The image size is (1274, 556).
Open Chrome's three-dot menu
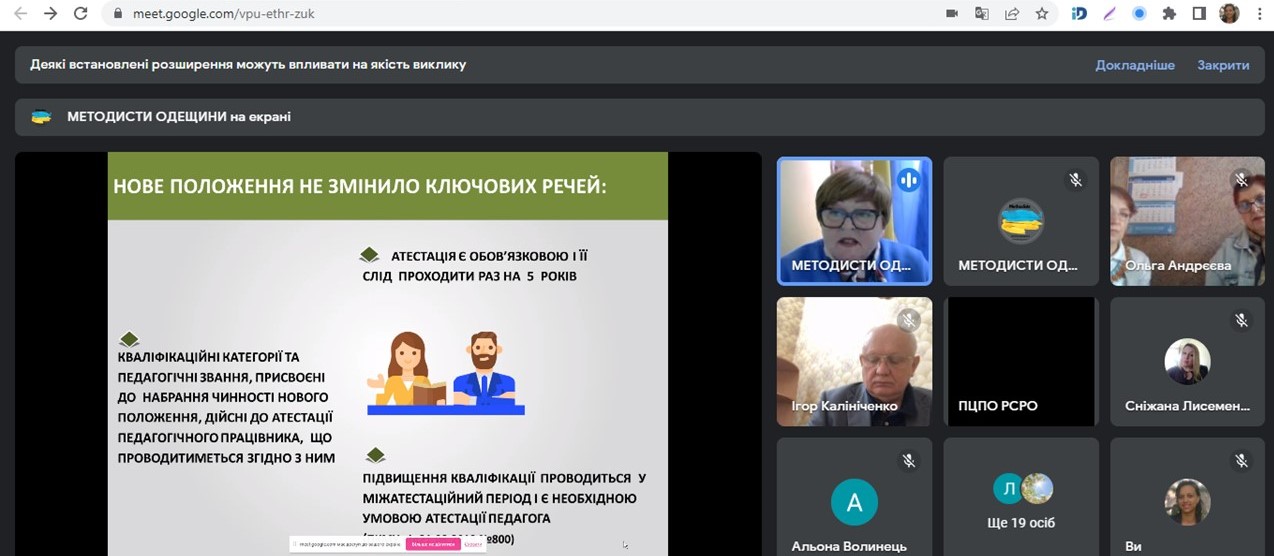click(1259, 14)
